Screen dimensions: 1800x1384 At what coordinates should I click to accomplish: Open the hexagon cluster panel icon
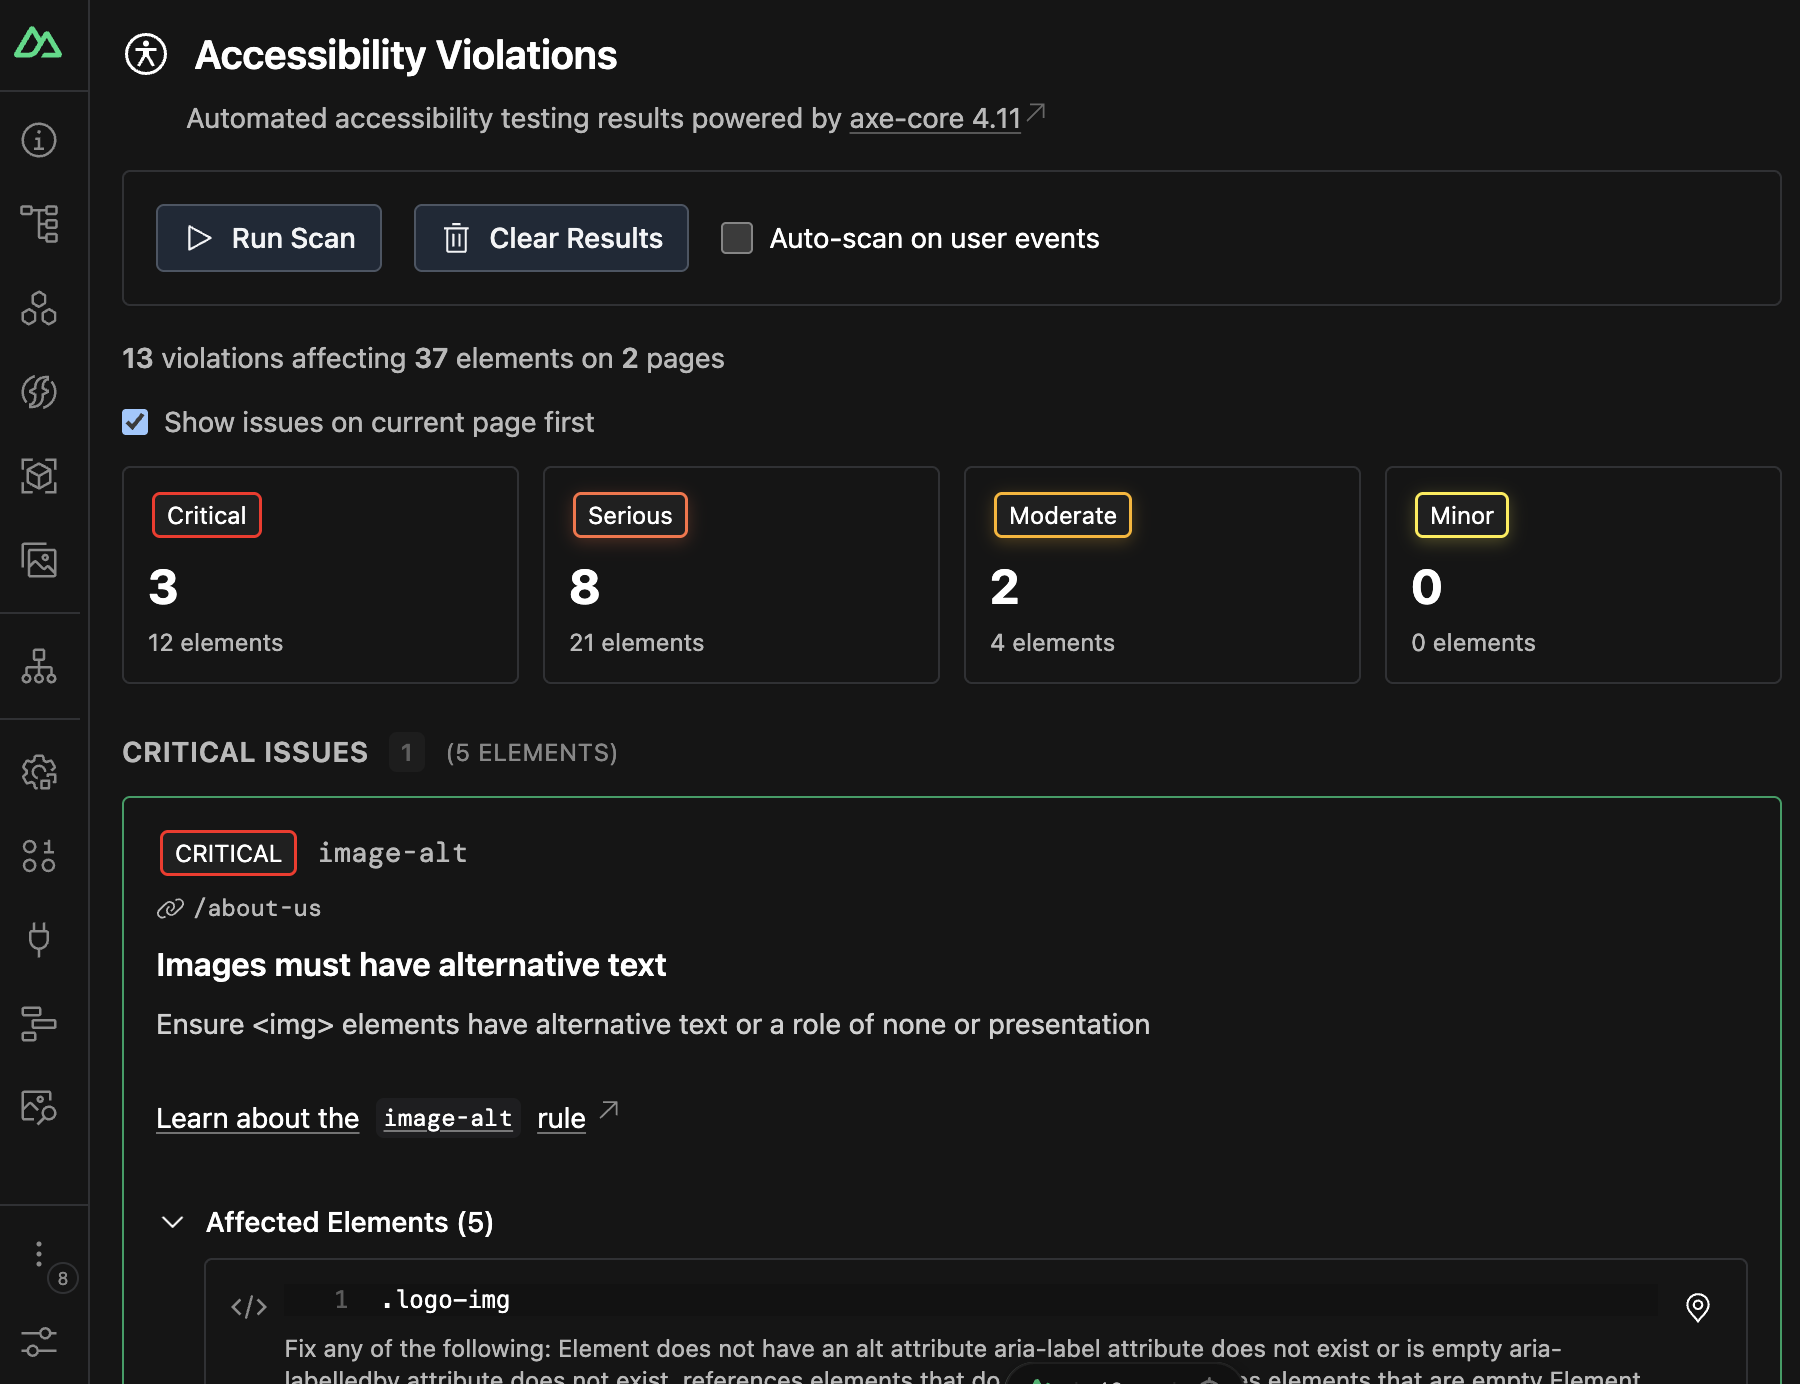pyautogui.click(x=40, y=309)
